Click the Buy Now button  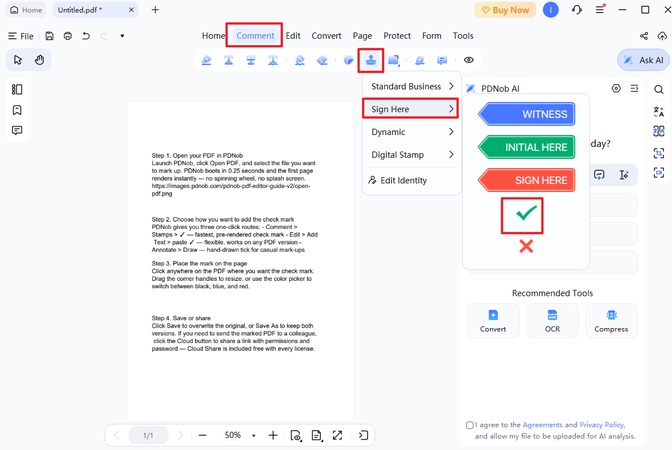pos(505,10)
